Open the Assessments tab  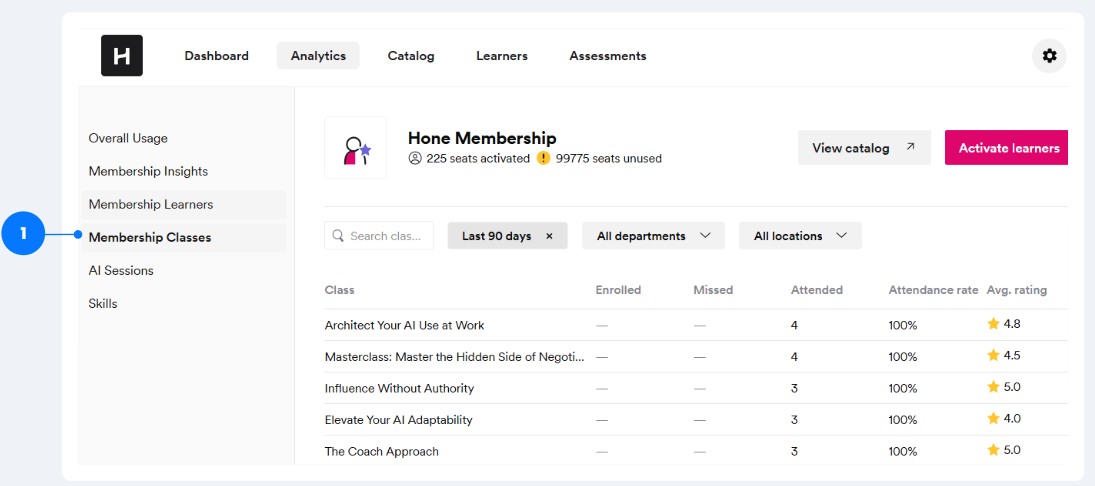pyautogui.click(x=608, y=56)
